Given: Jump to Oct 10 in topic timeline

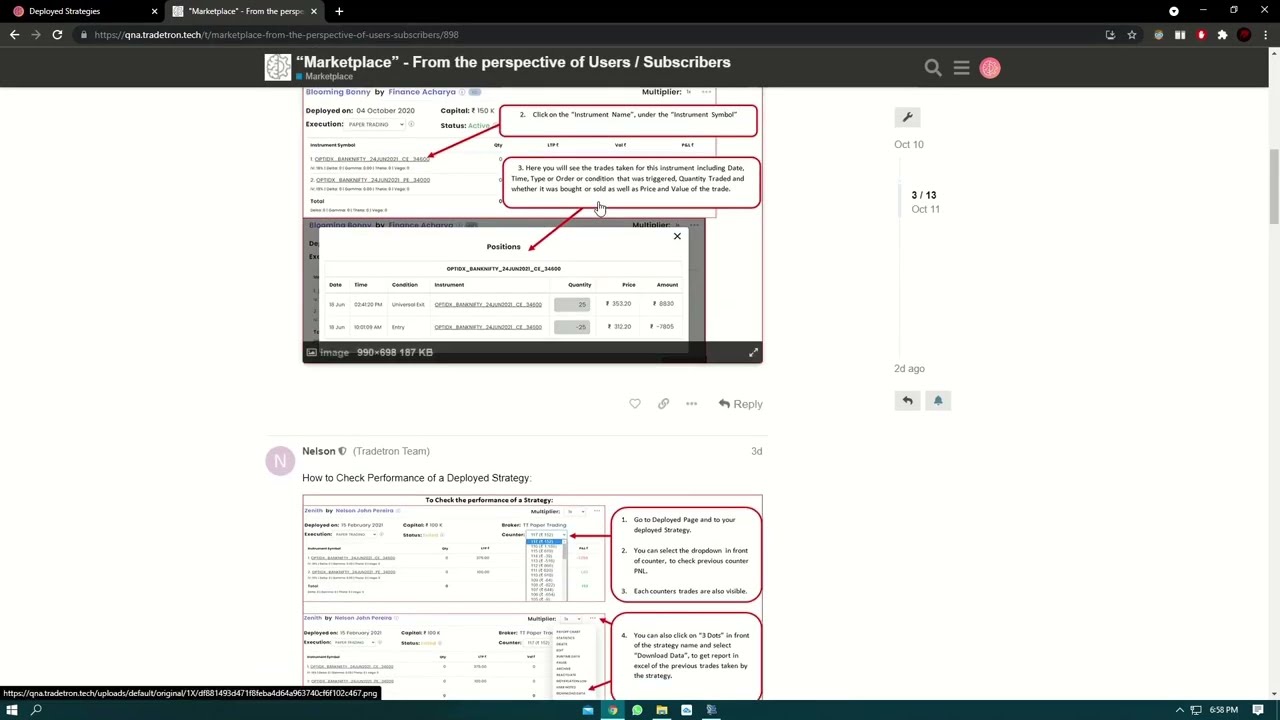Looking at the screenshot, I should click(909, 144).
